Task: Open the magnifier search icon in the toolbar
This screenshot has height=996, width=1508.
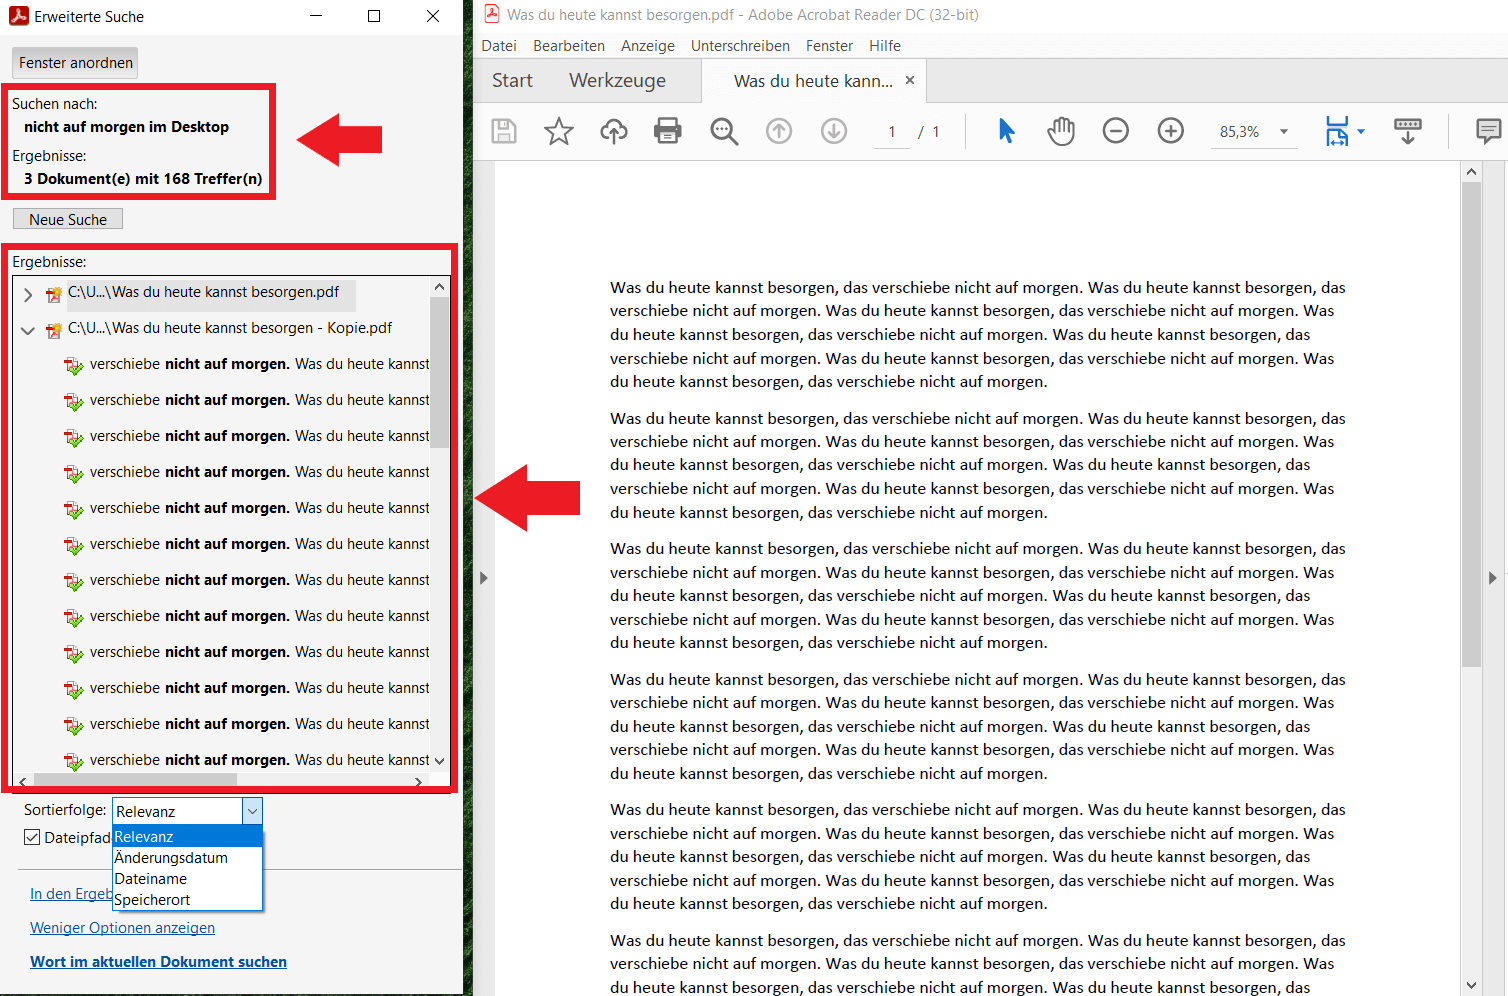Action: point(724,131)
